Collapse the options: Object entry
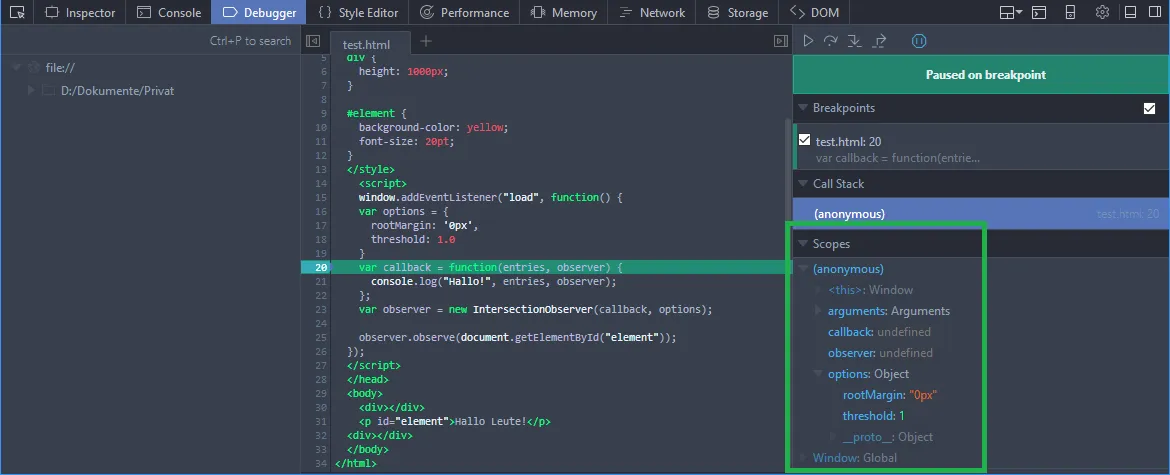 (x=819, y=374)
